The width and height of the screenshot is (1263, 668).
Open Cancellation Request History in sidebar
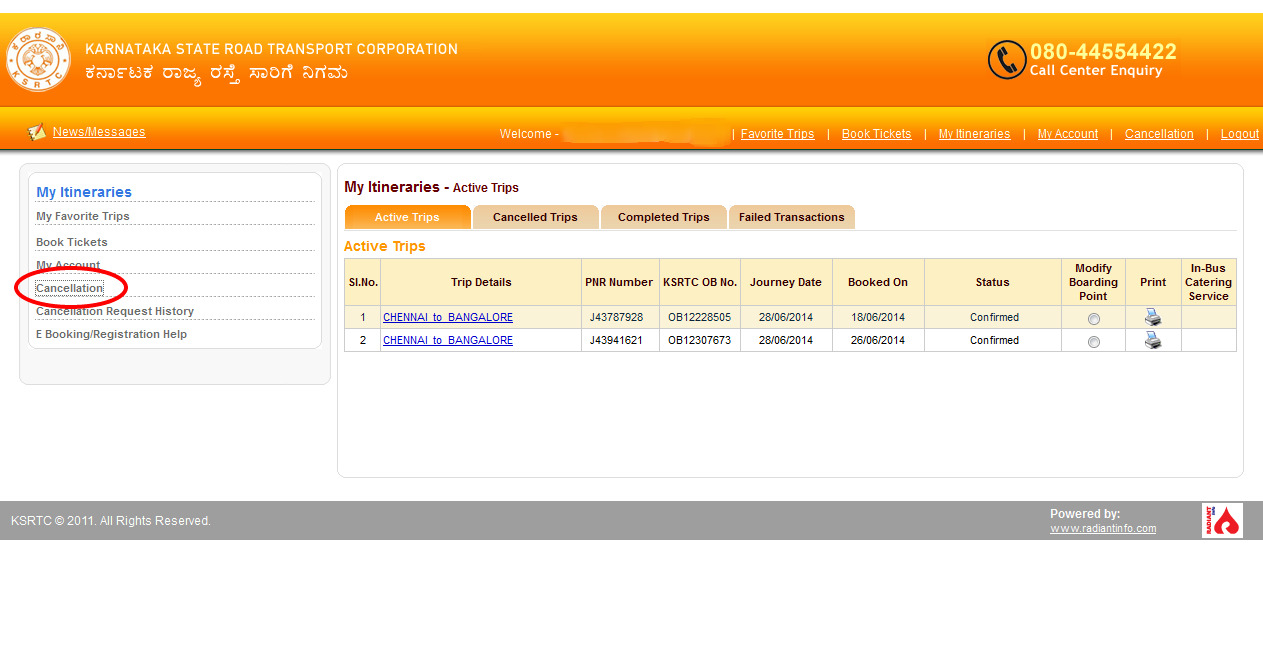[x=113, y=311]
